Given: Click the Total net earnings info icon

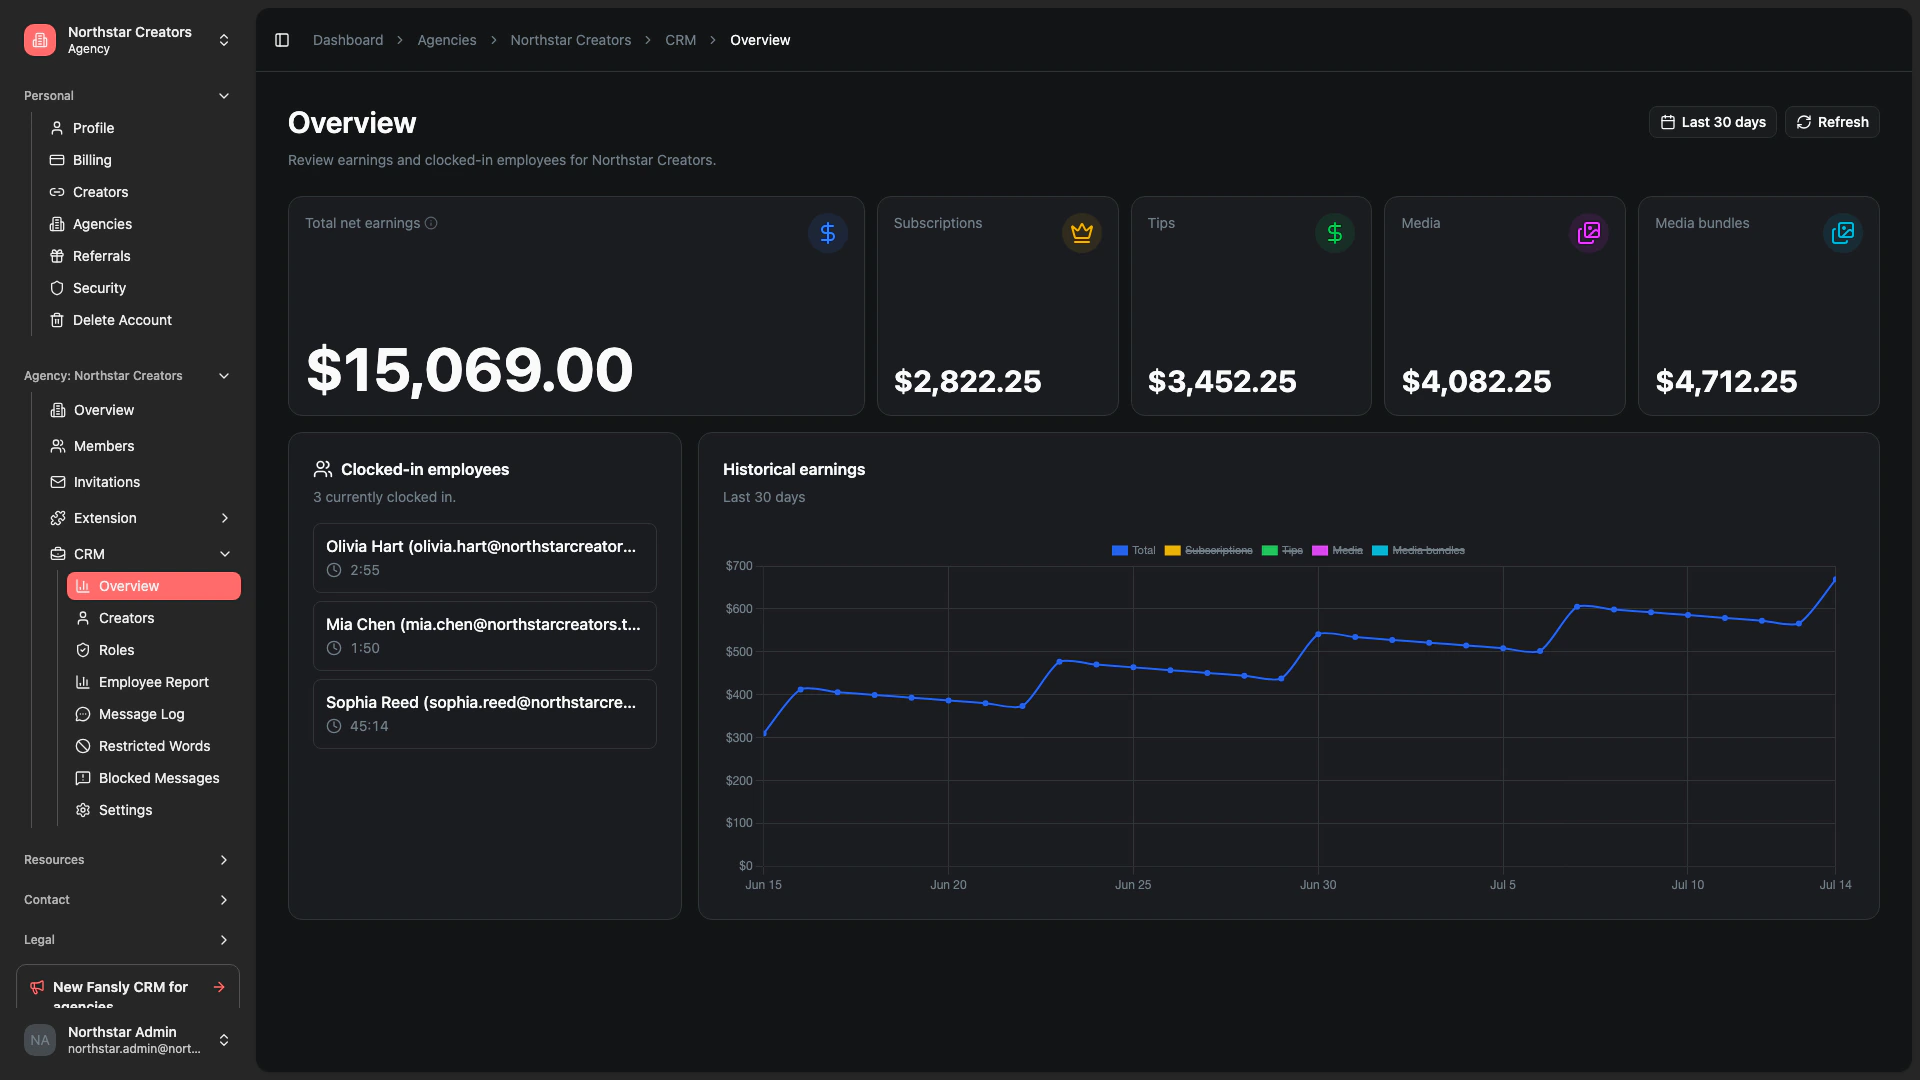Looking at the screenshot, I should coord(431,223).
